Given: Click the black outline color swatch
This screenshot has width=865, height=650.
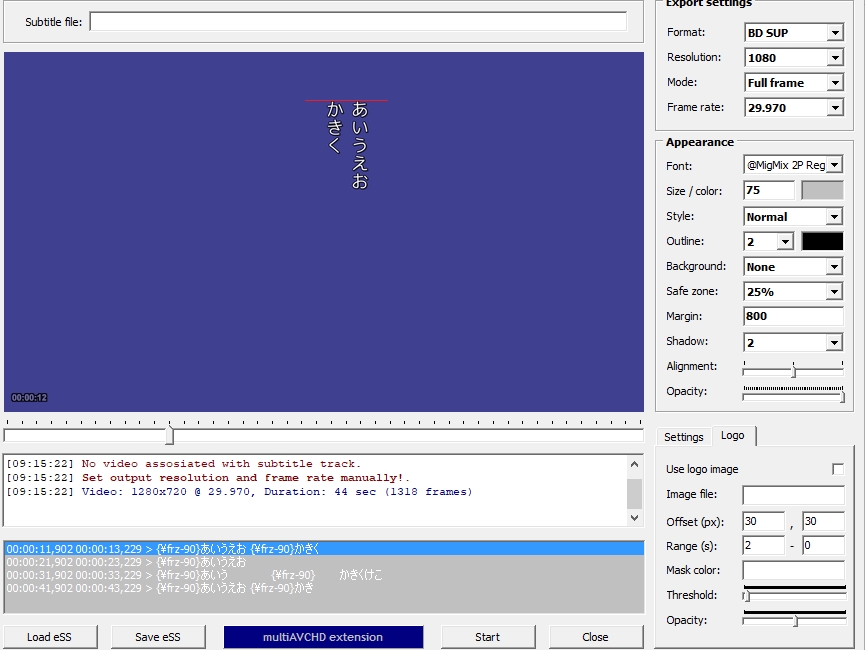Looking at the screenshot, I should pyautogui.click(x=822, y=241).
